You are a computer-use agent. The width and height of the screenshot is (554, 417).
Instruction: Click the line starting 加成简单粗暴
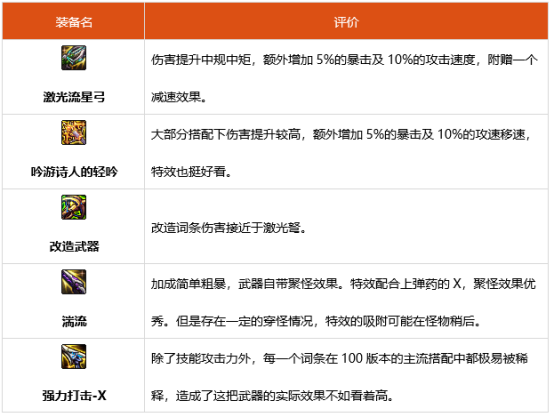click(x=343, y=284)
